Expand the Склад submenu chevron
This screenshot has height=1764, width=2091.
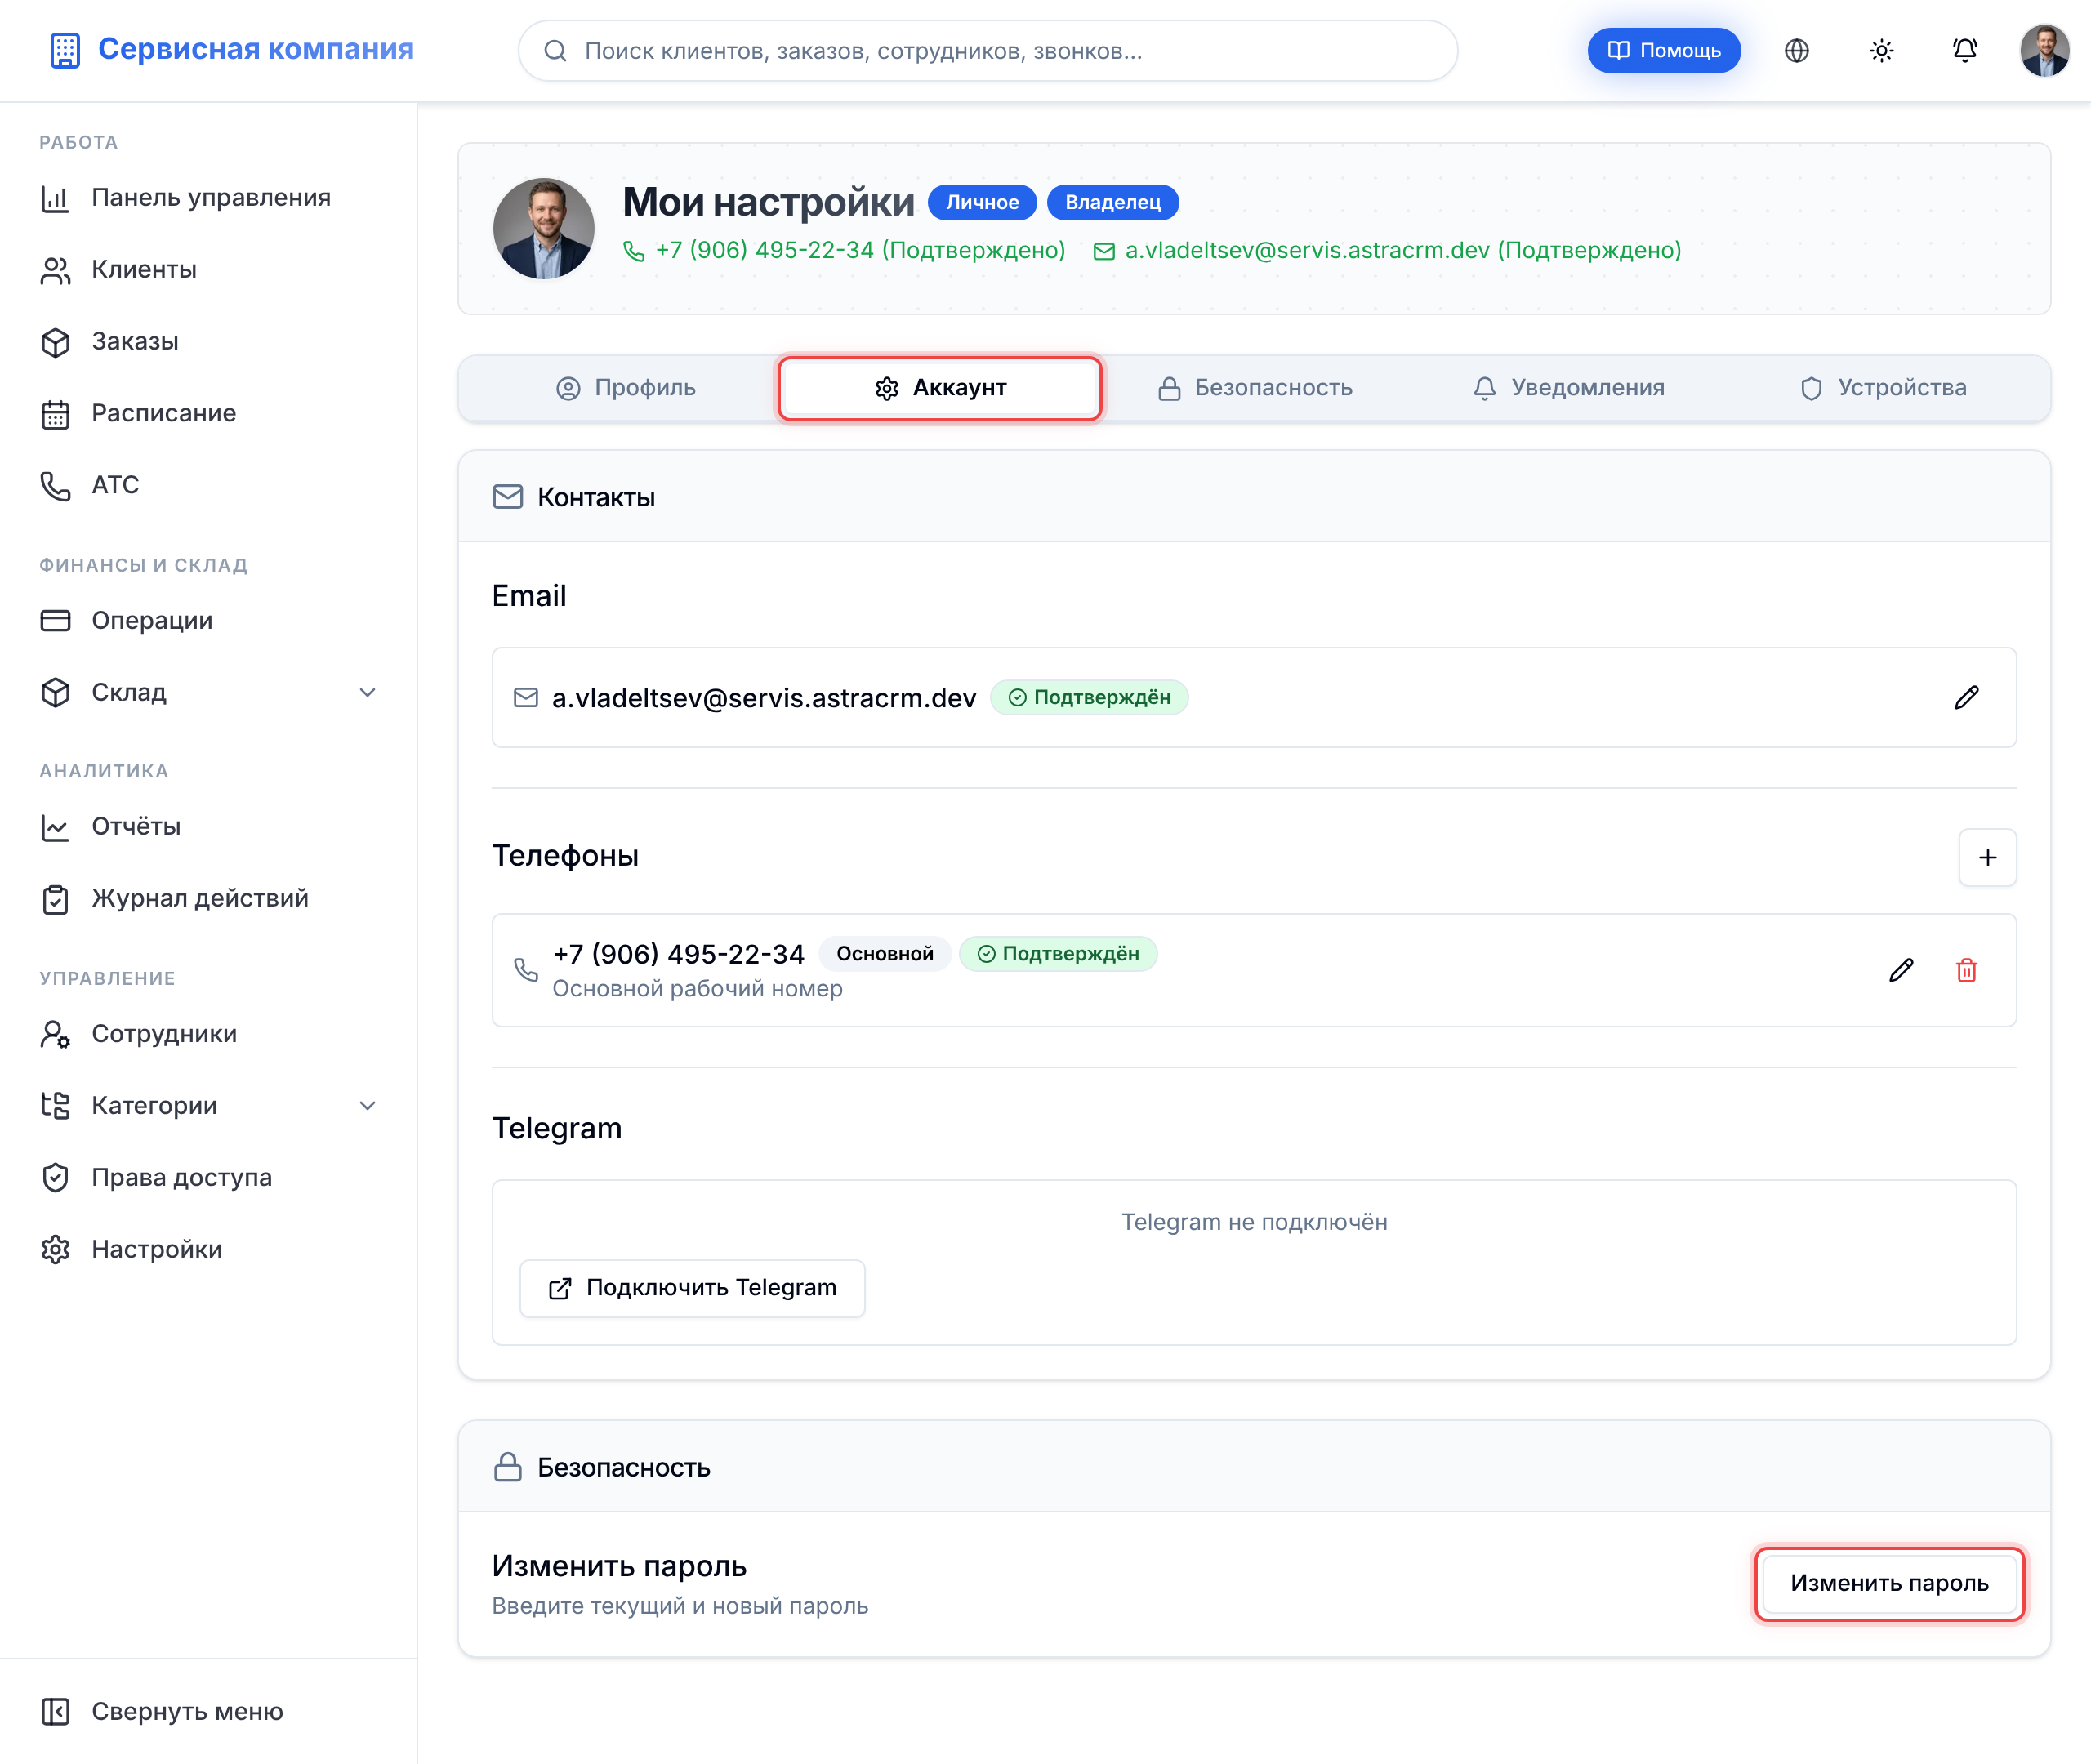click(x=367, y=692)
